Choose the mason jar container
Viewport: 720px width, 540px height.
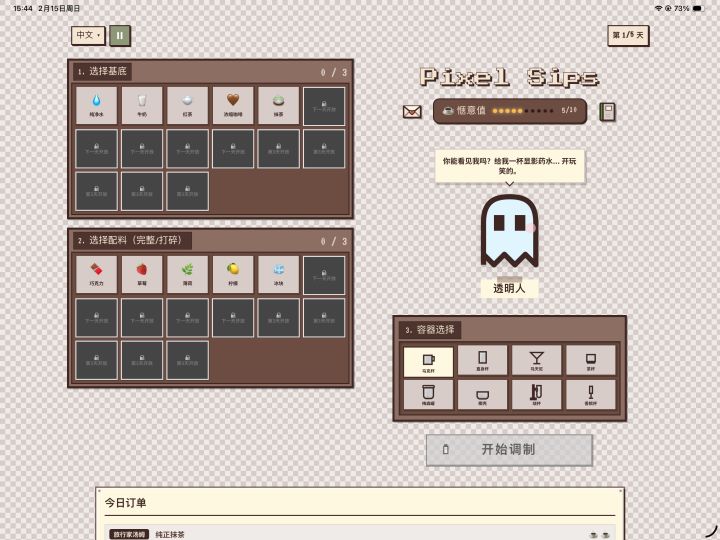coord(428,394)
